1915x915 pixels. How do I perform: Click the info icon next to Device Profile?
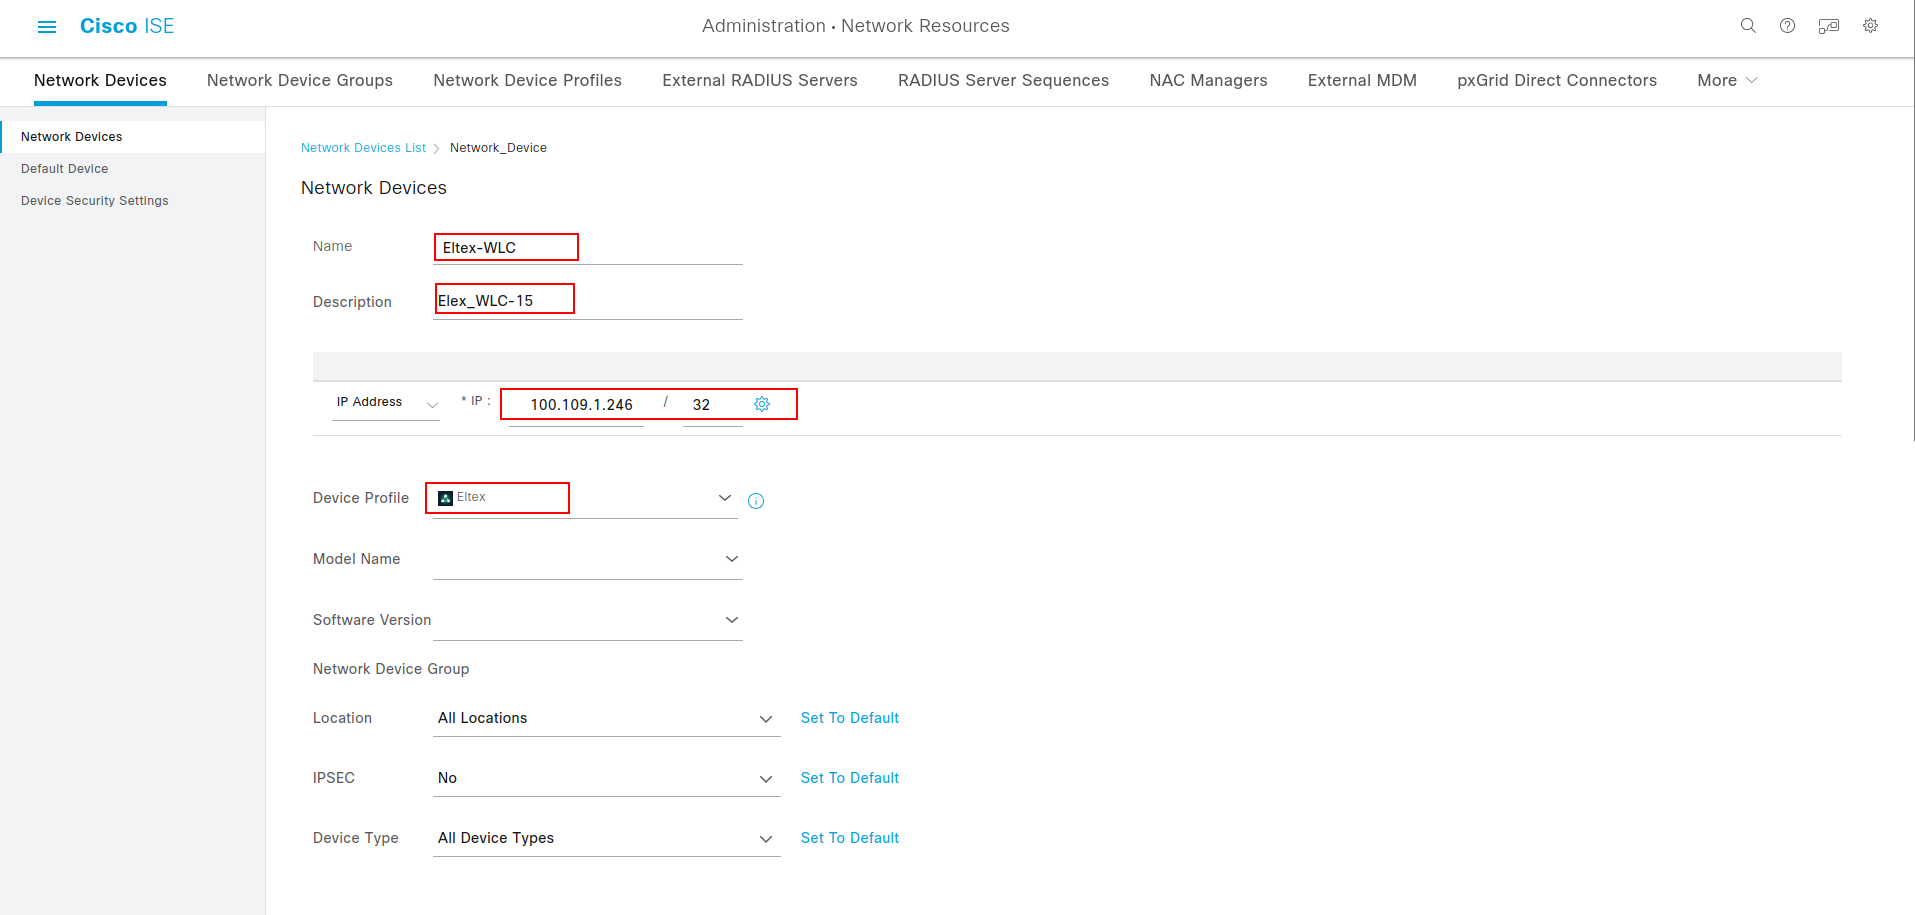756,501
